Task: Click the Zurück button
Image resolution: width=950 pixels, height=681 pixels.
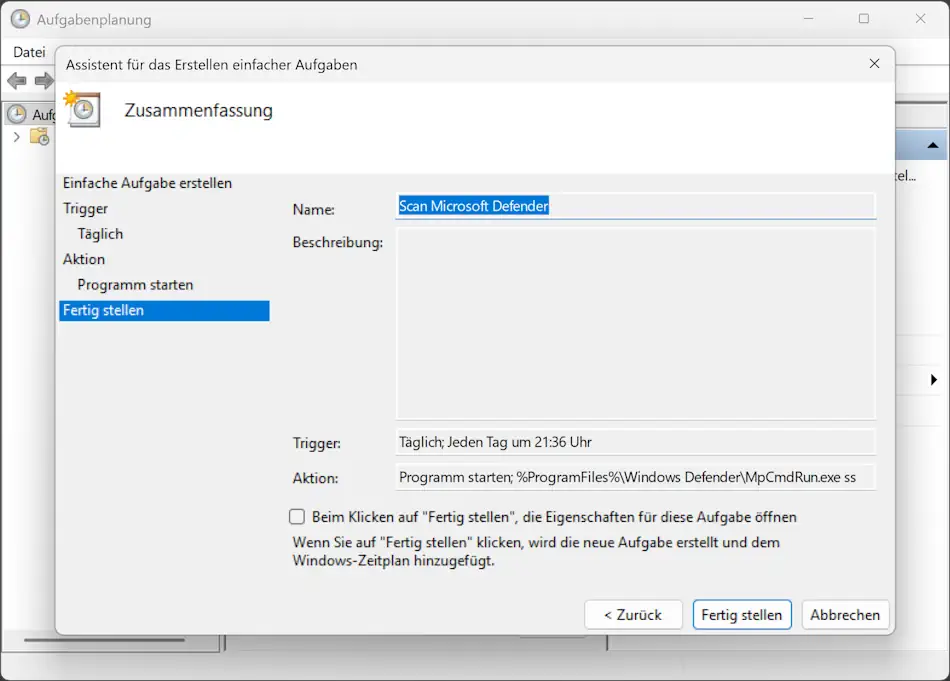Action: 633,614
